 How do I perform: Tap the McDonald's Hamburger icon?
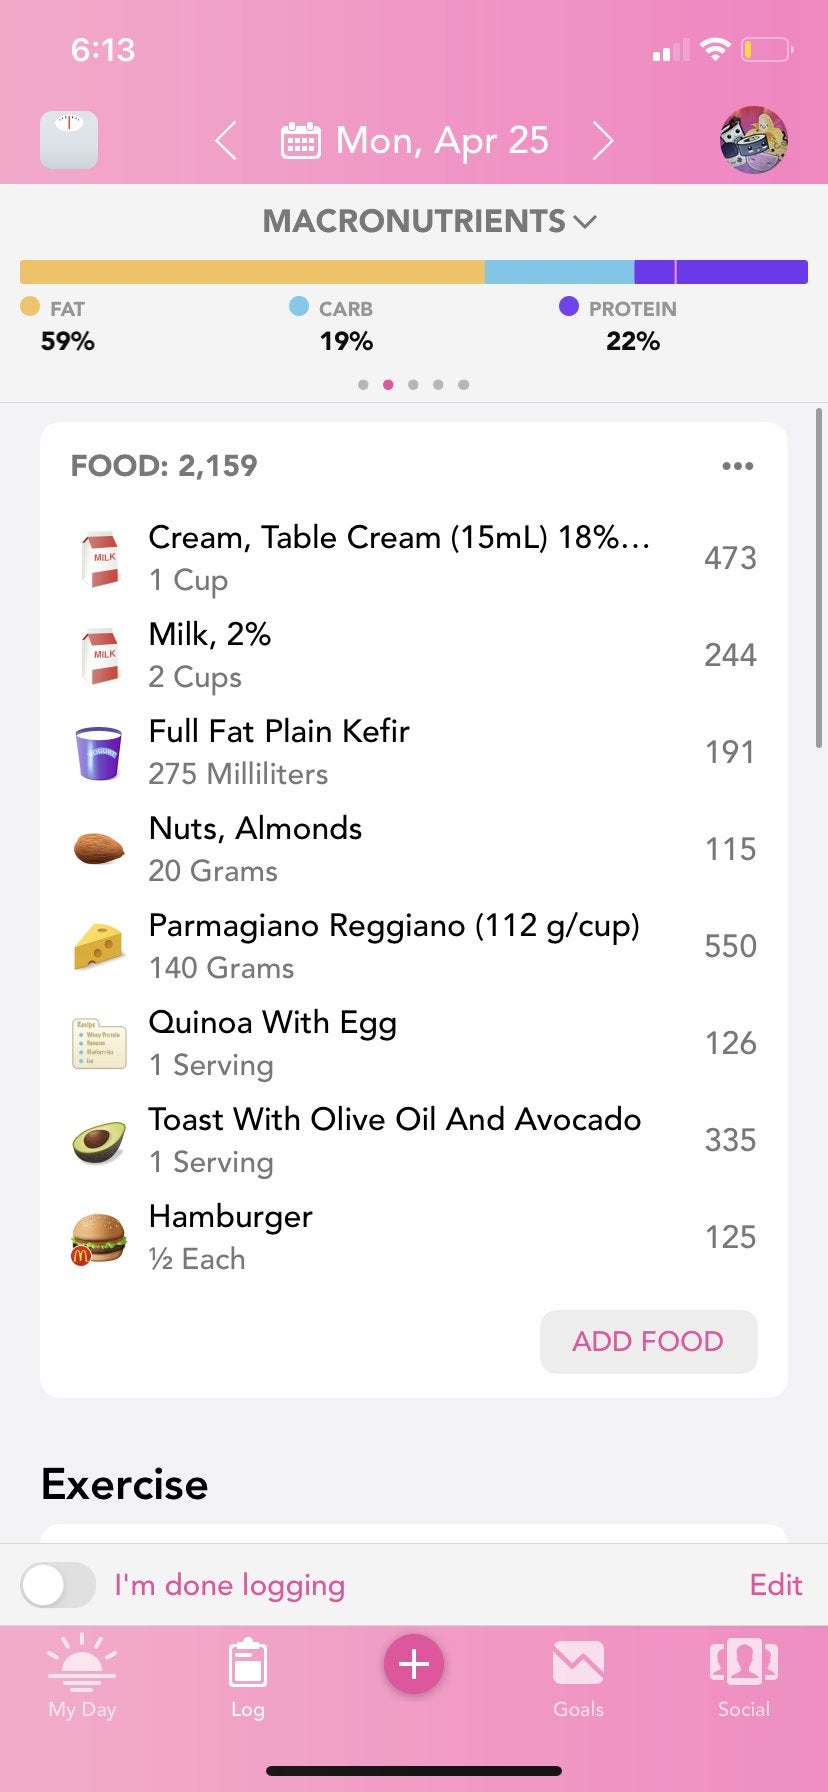tap(98, 1239)
